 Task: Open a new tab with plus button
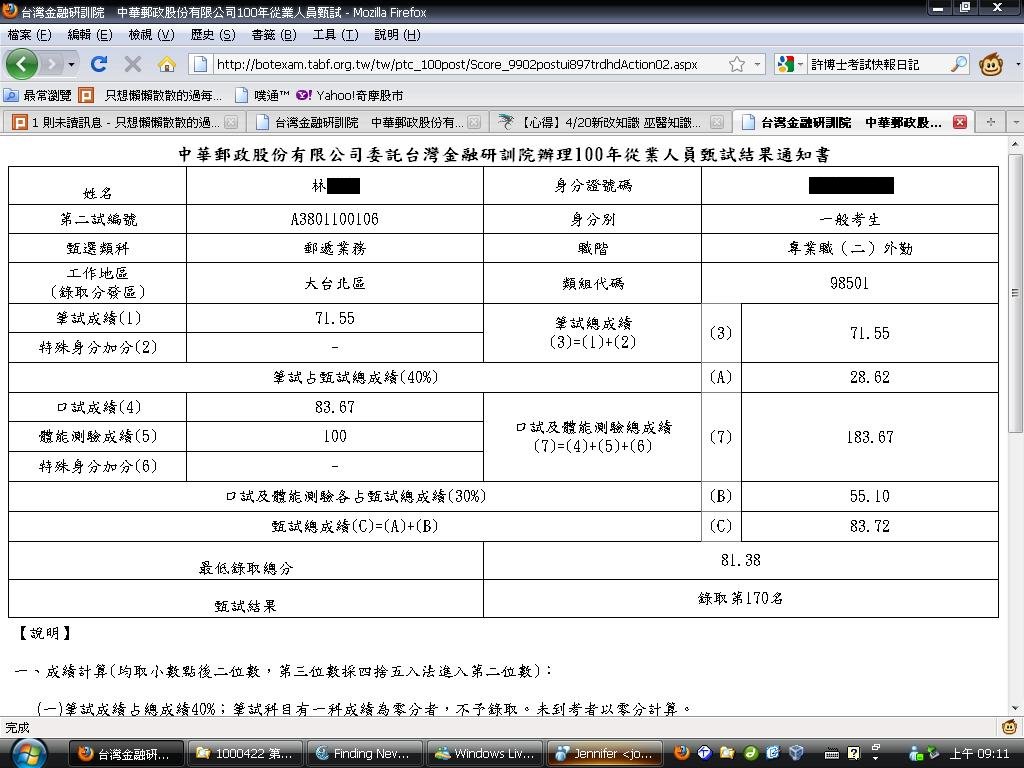pos(991,122)
